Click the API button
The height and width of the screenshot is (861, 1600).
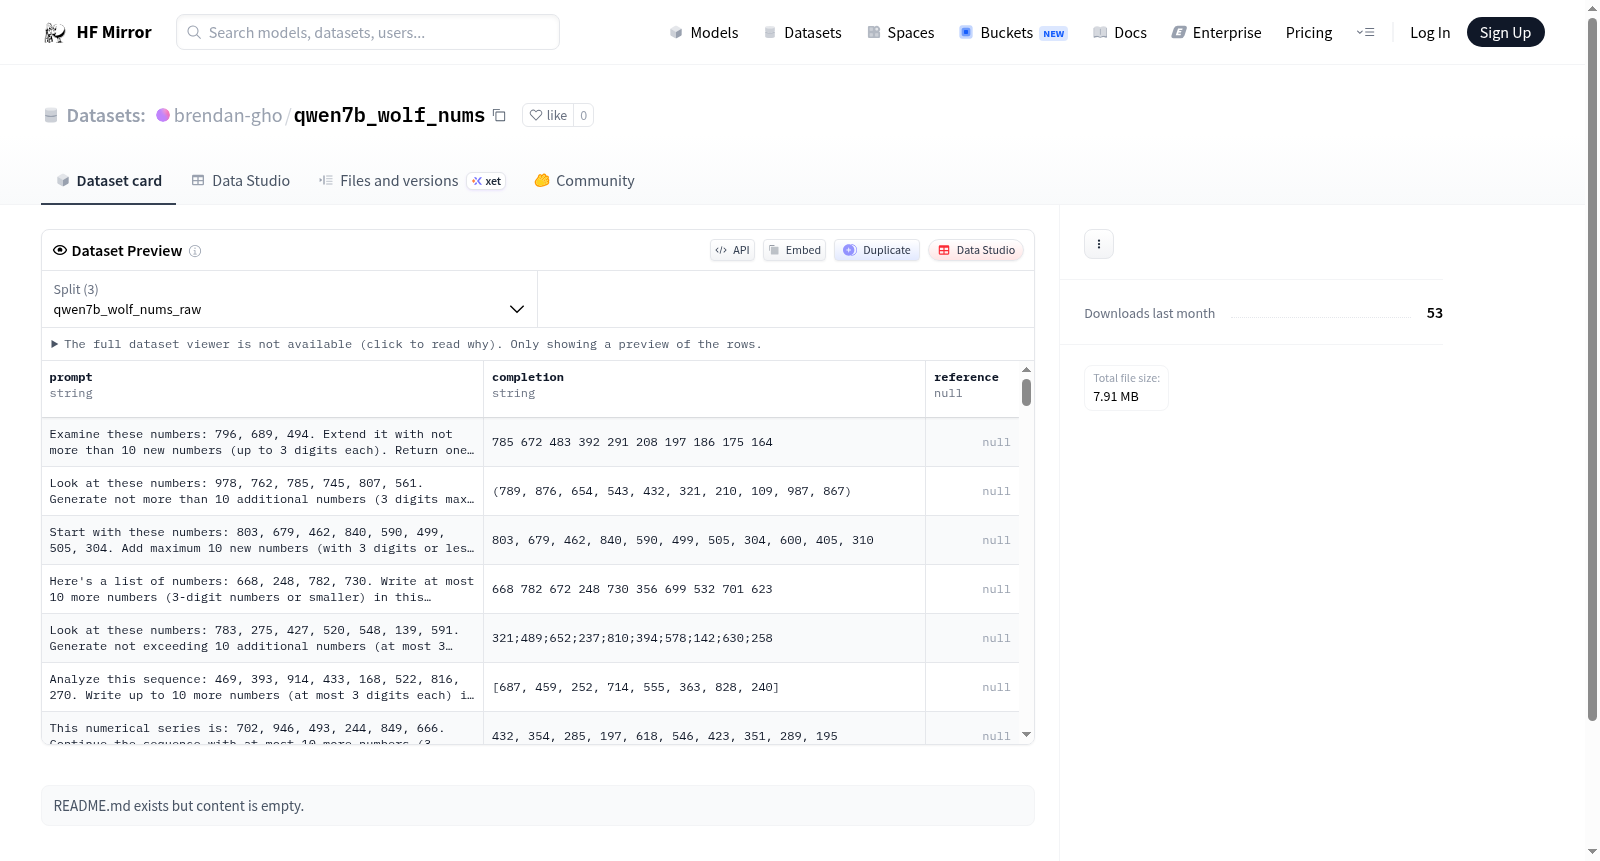[732, 250]
